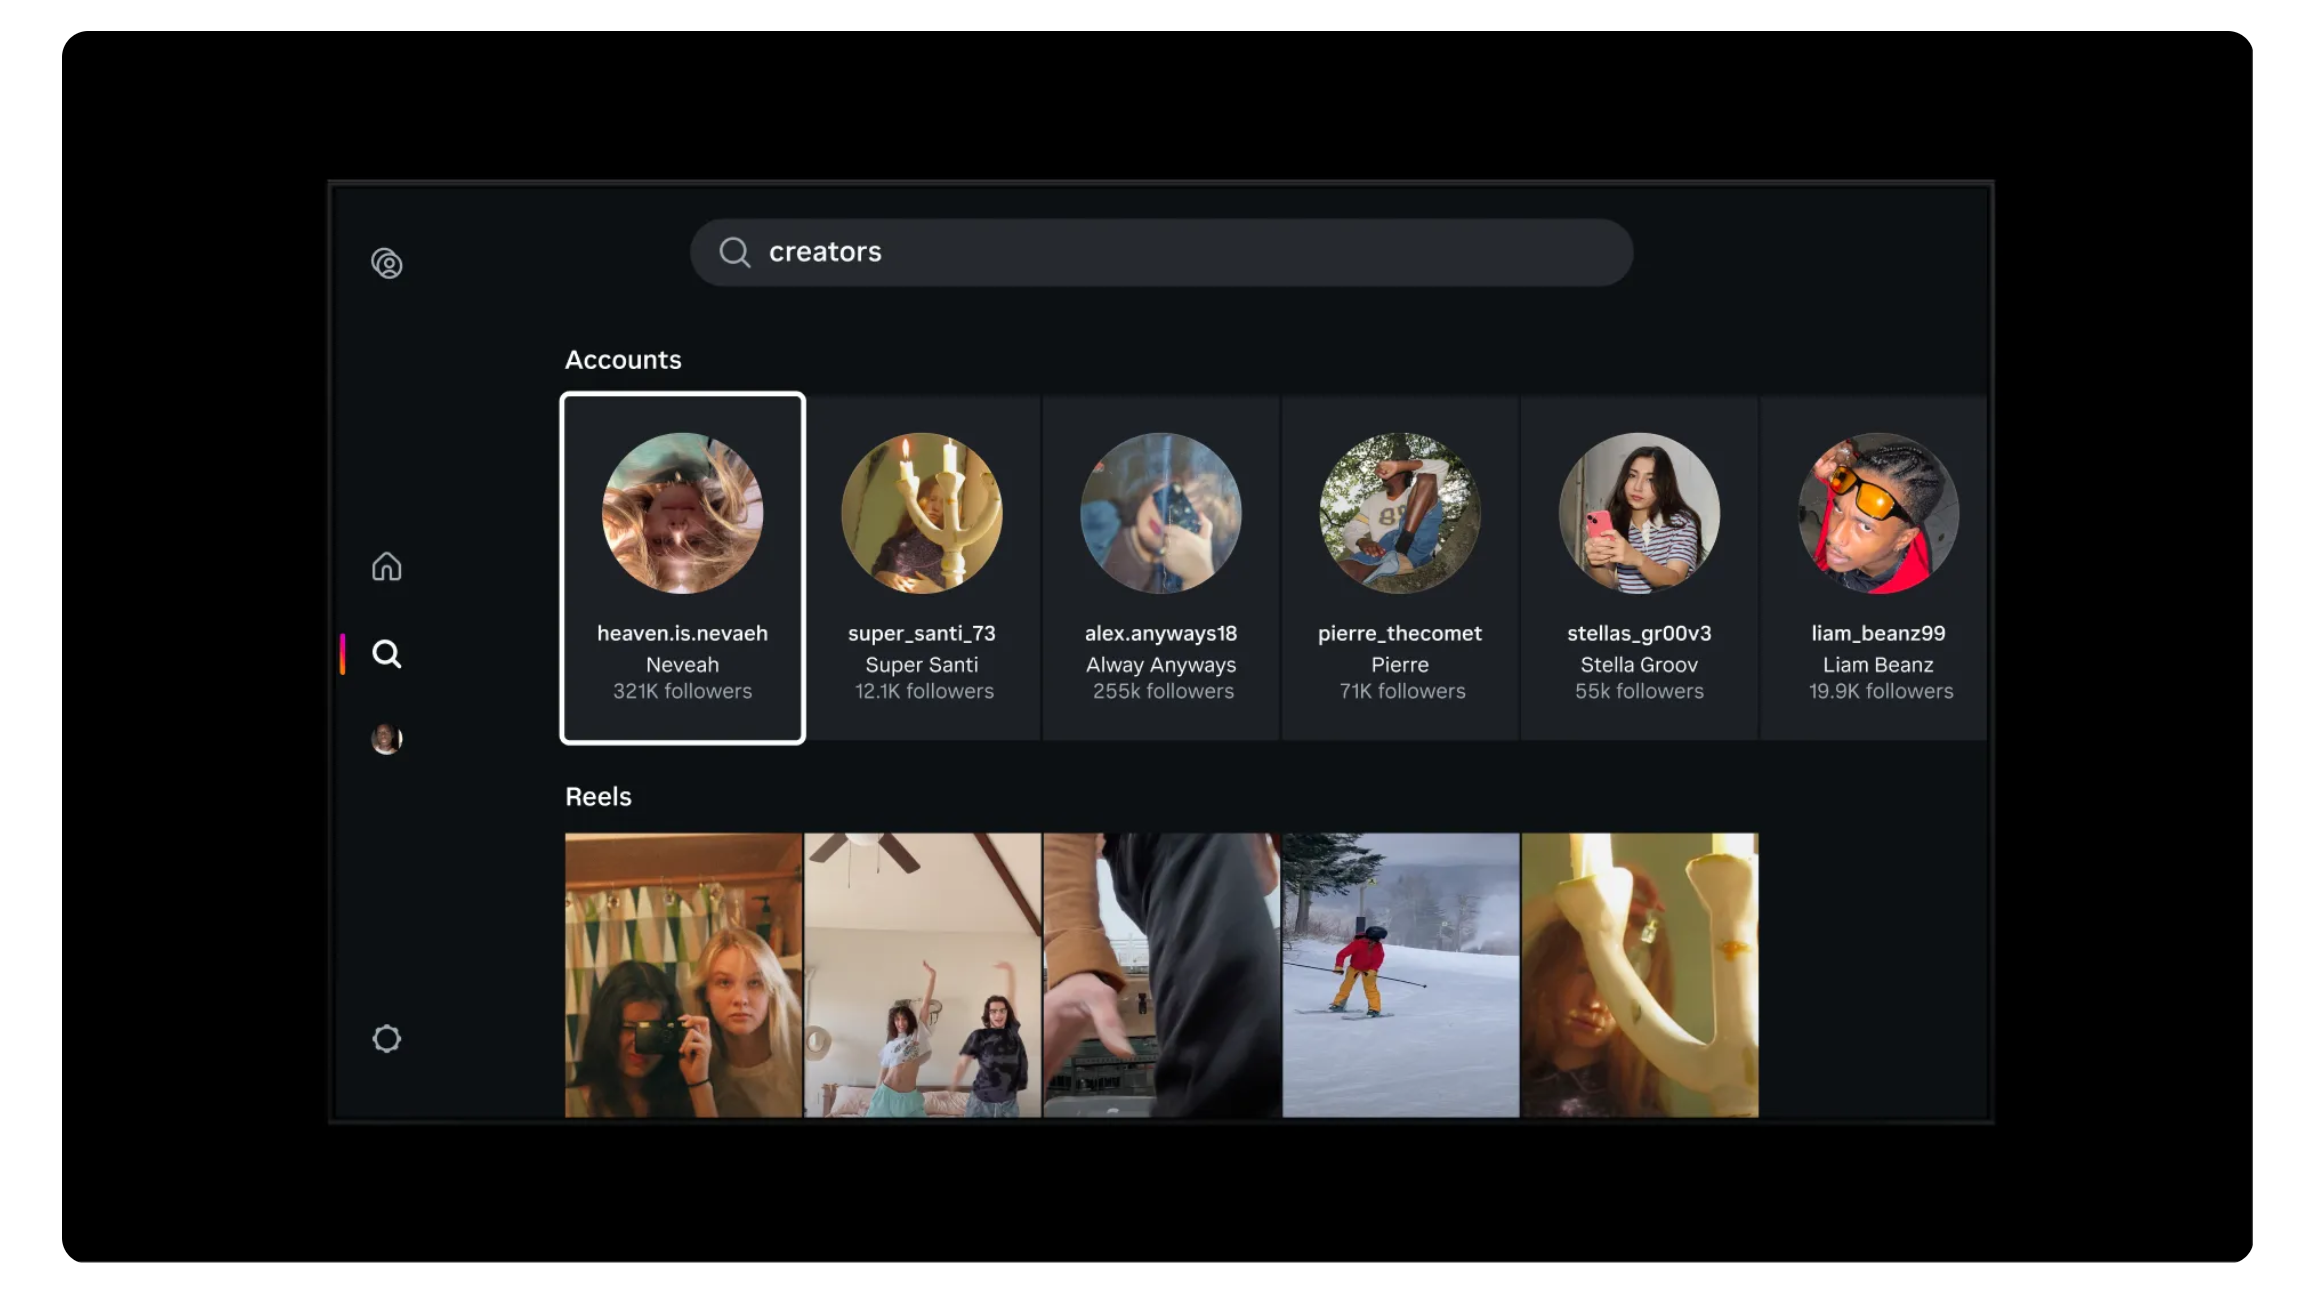Play the skier in red jacket reel
2316x1308 pixels.
(1399, 974)
